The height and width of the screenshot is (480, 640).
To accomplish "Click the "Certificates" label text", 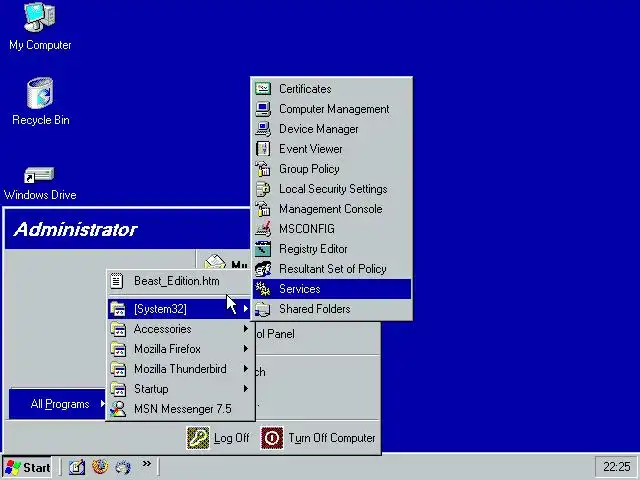I will point(305,89).
